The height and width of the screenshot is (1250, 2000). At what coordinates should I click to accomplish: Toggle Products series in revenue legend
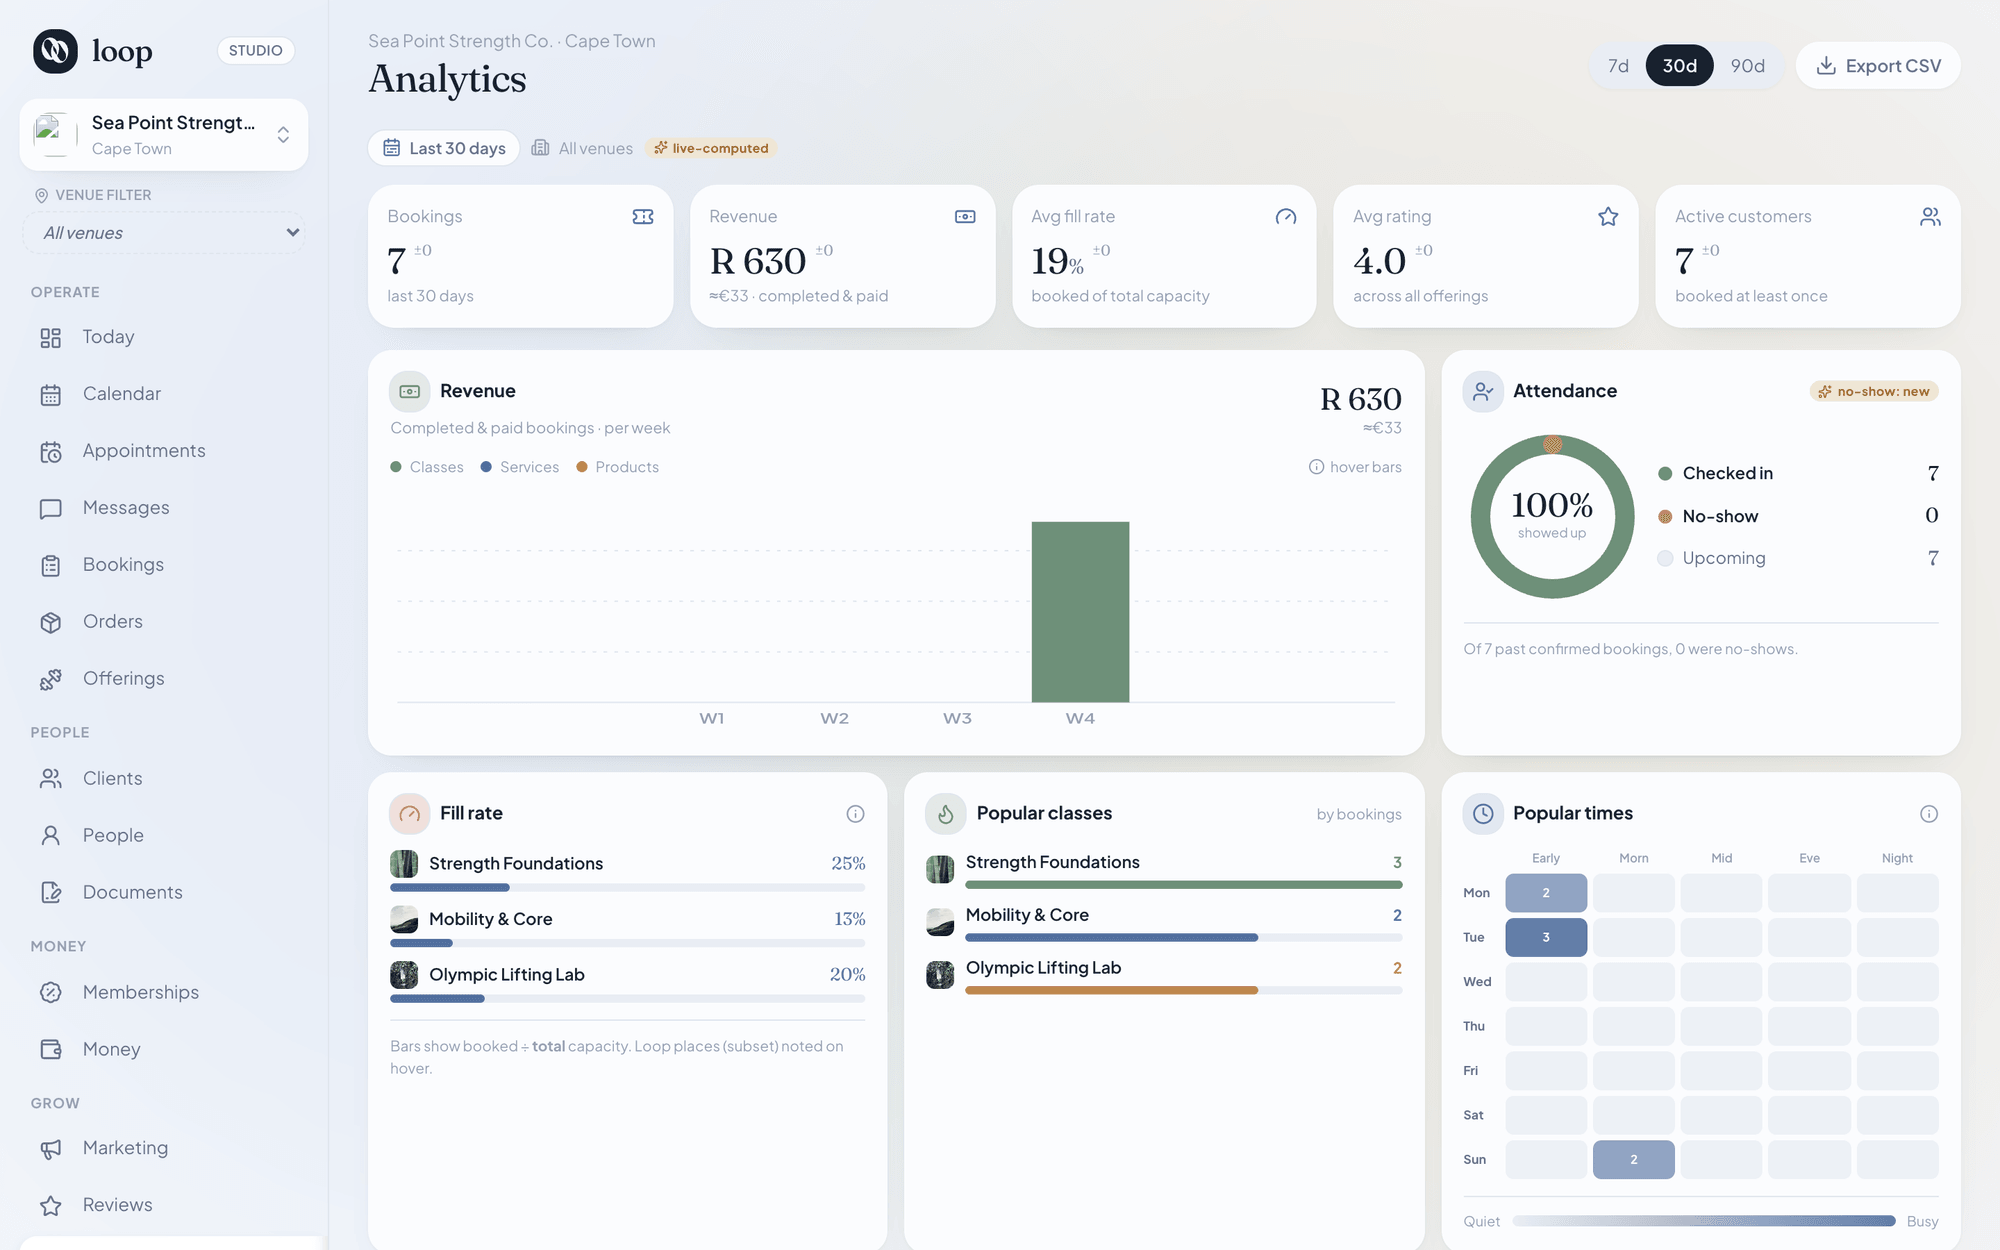pos(618,467)
